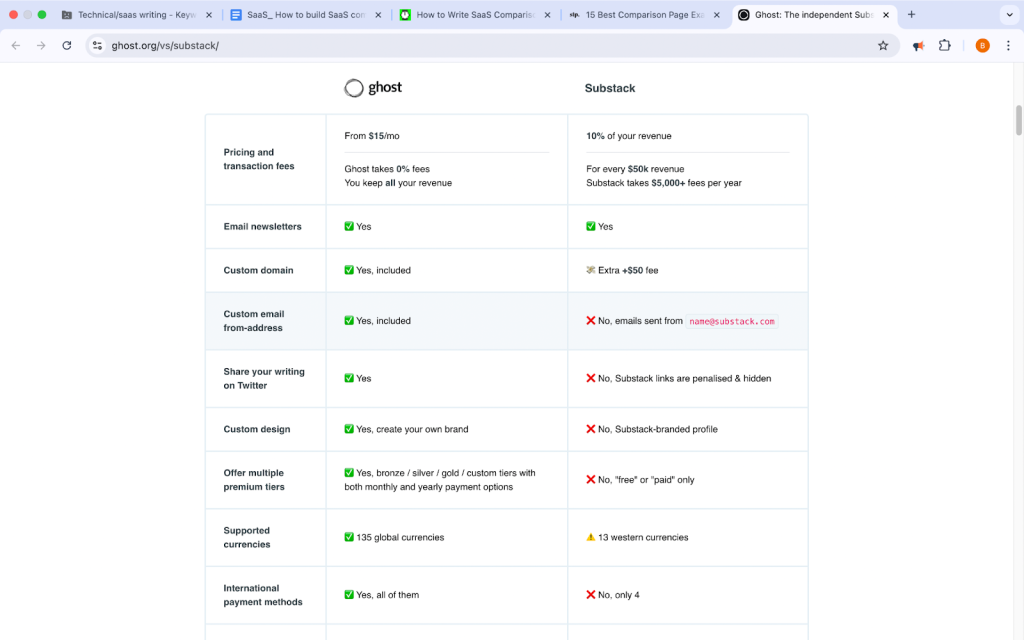Click the site information icon in address bar

pos(96,45)
